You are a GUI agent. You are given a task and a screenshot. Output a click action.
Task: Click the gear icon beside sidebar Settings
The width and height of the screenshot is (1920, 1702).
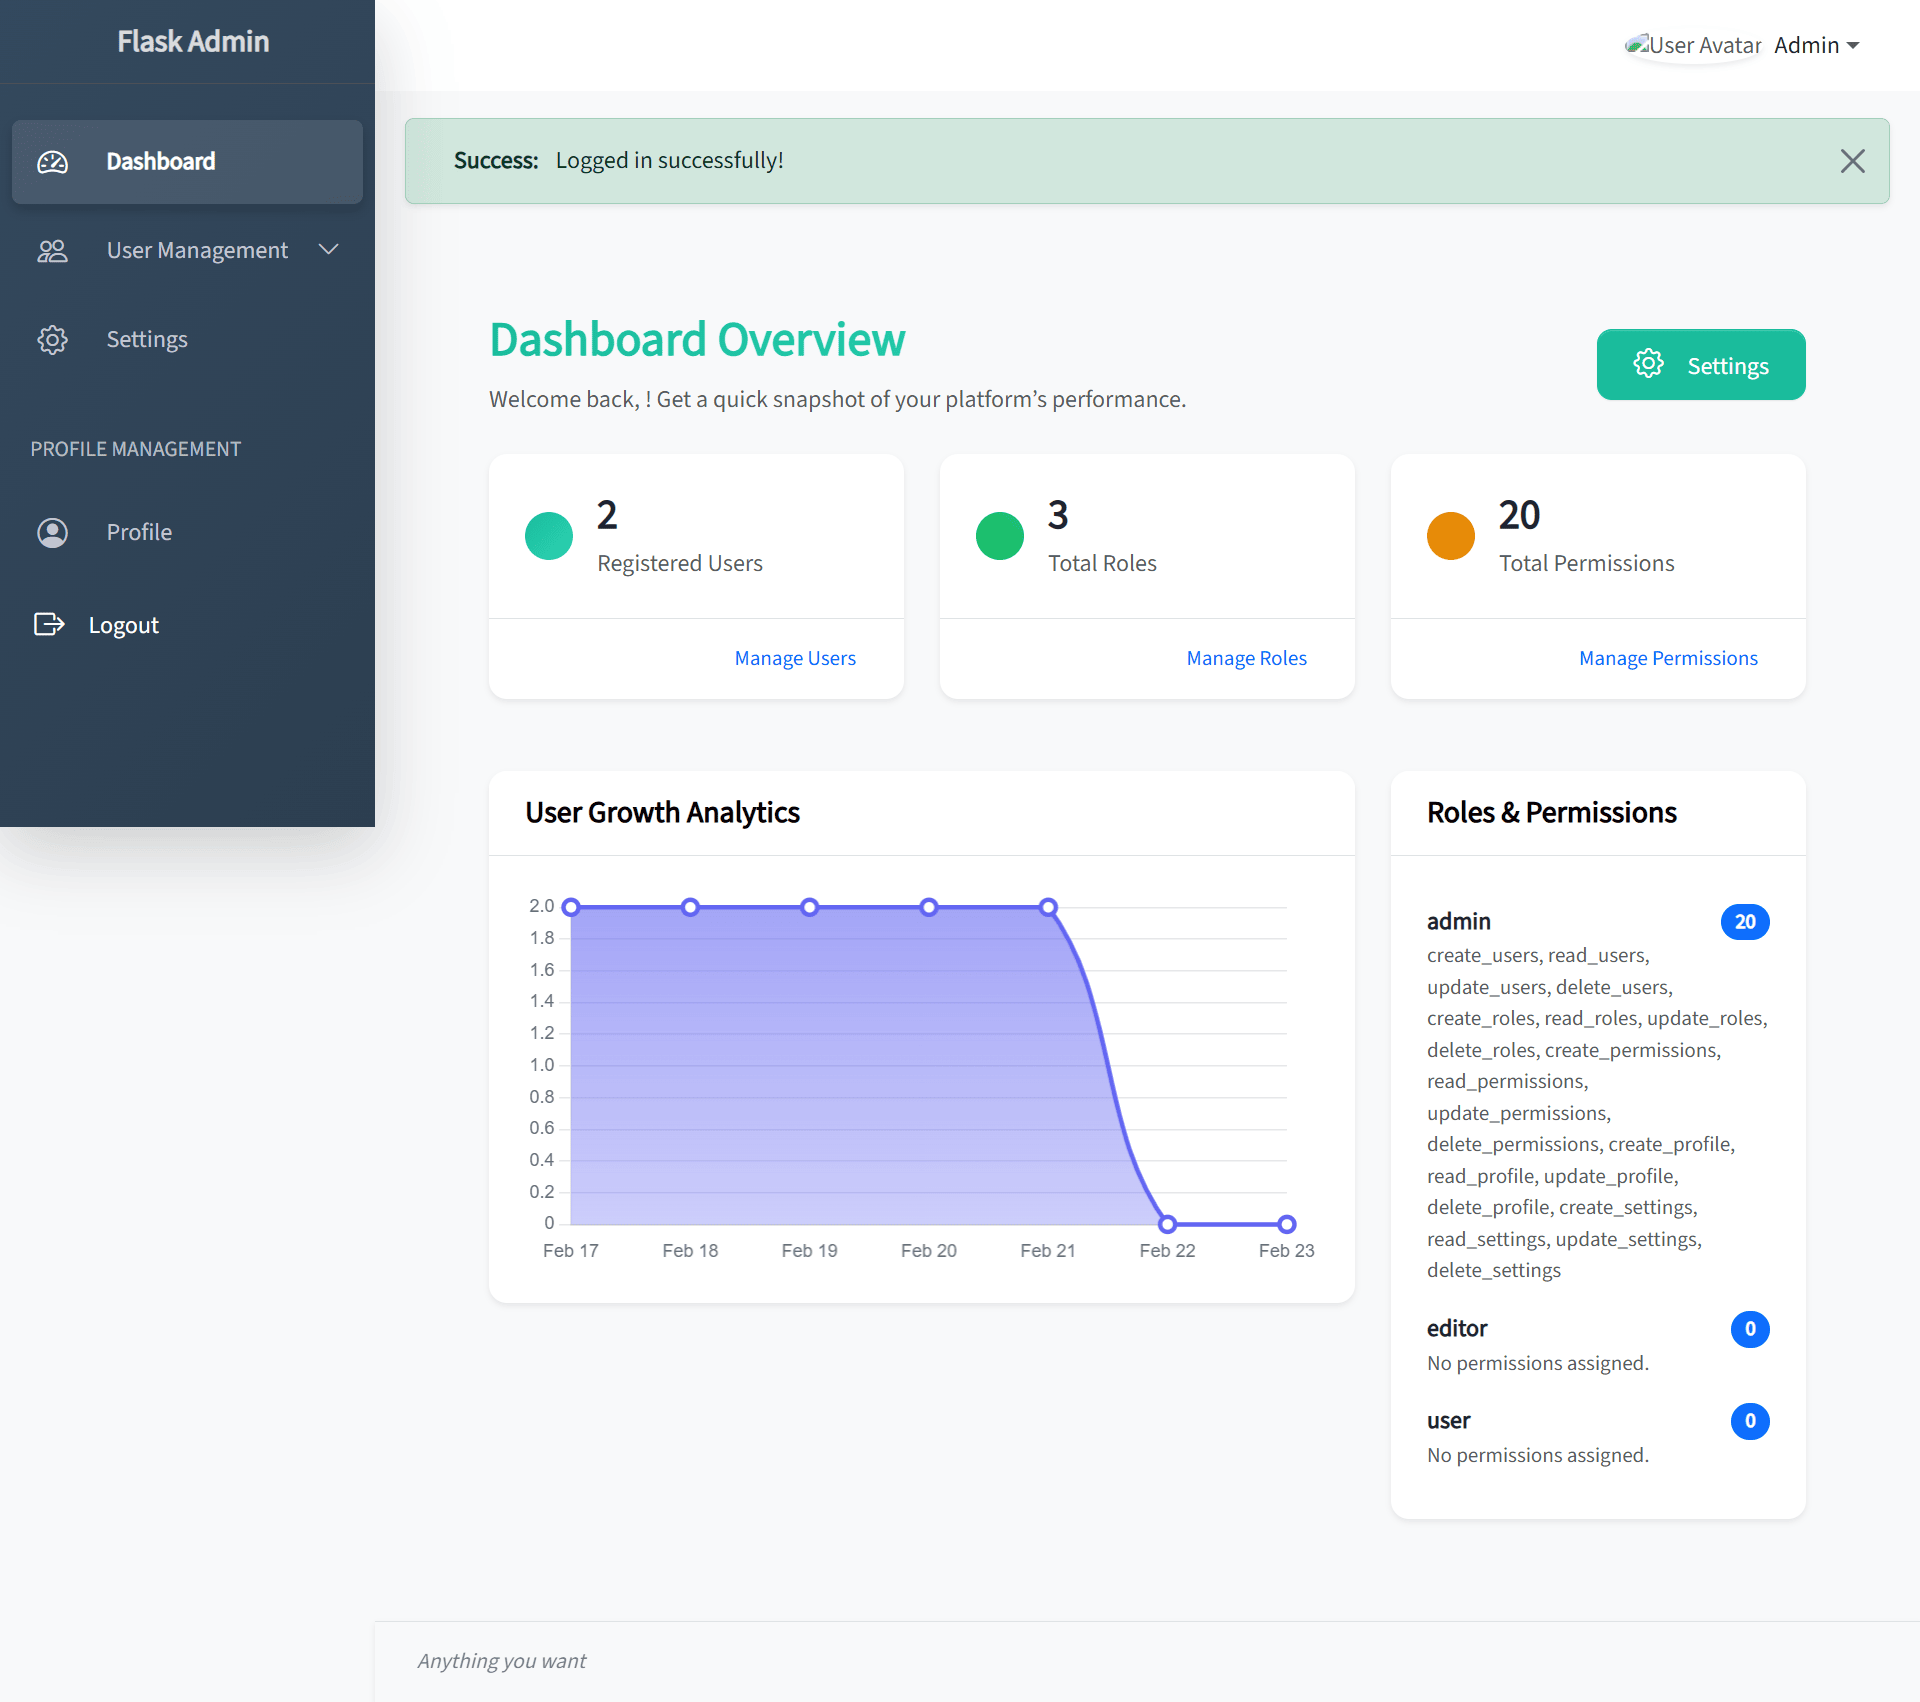[x=53, y=340]
